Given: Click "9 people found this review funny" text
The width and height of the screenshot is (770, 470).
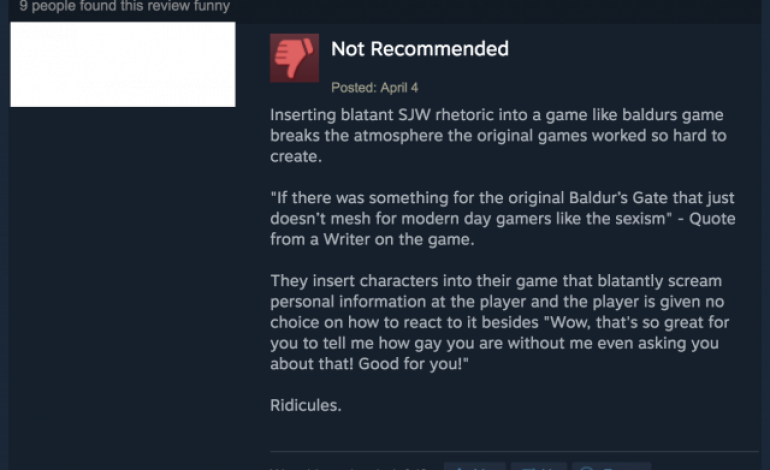Looking at the screenshot, I should click(125, 6).
